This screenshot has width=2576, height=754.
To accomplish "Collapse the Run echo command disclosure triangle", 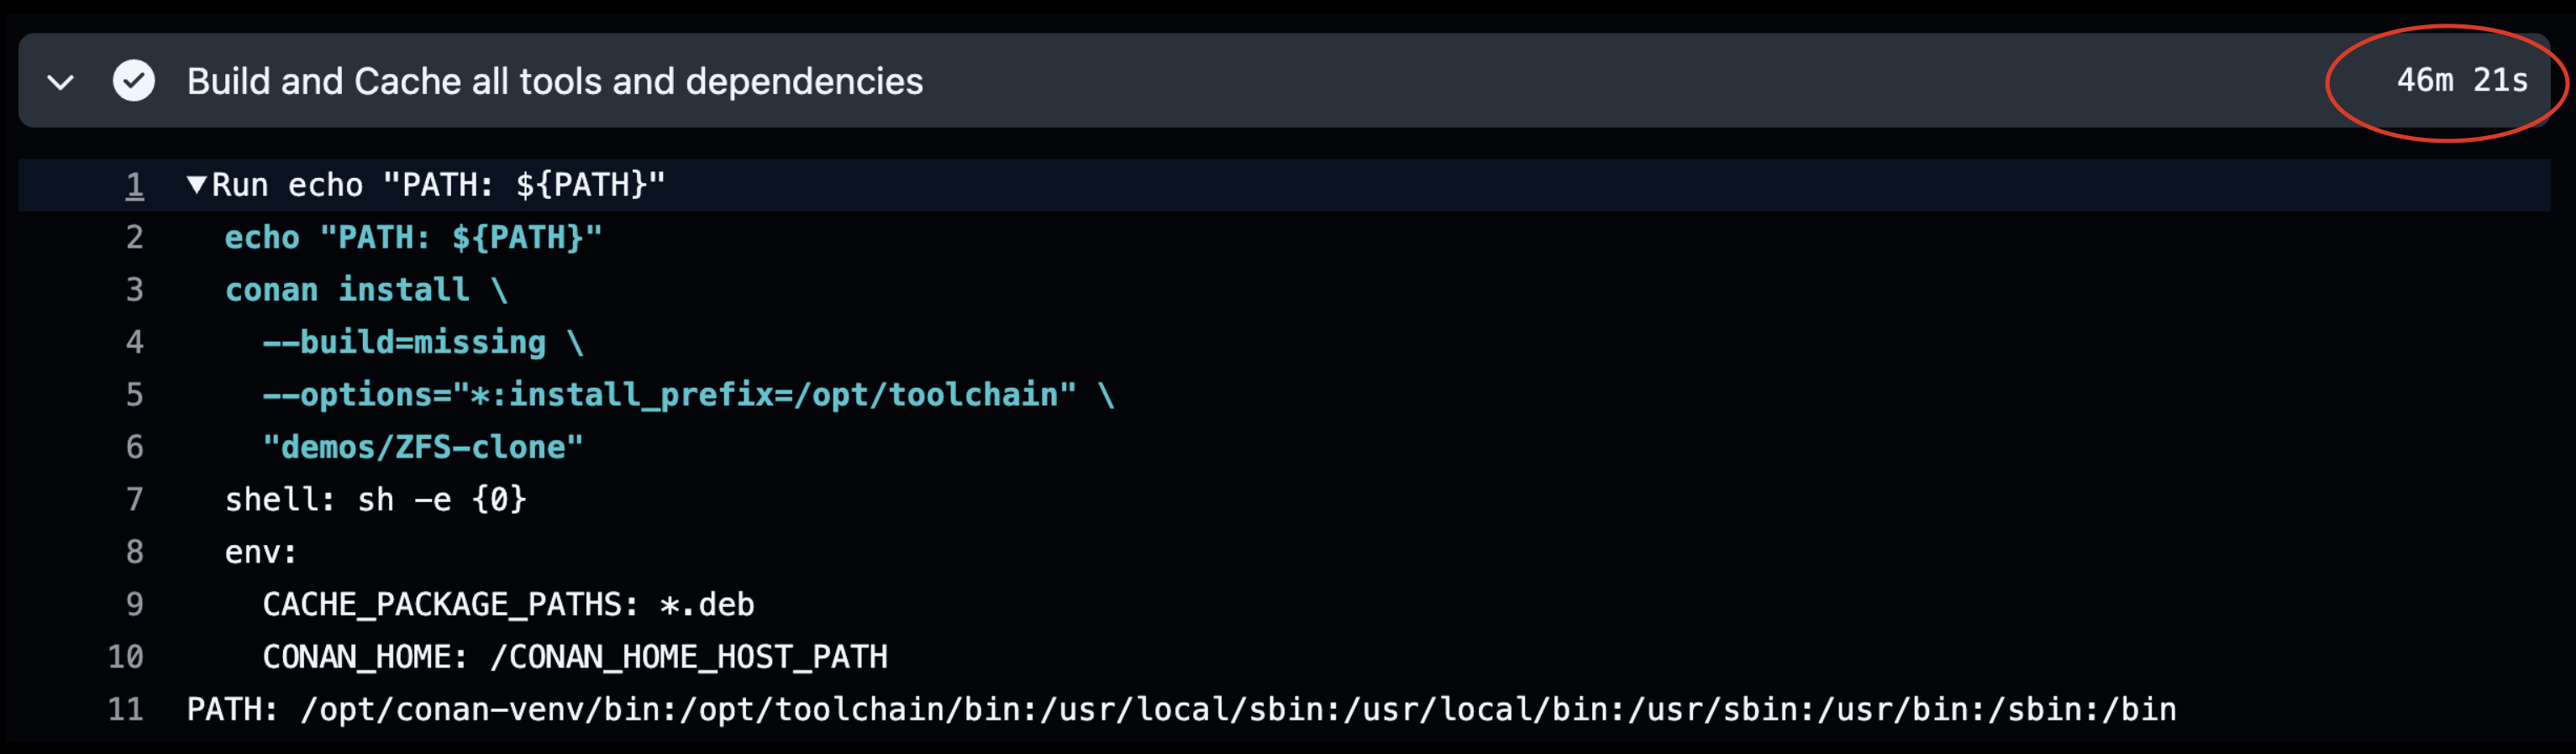I will 197,184.
